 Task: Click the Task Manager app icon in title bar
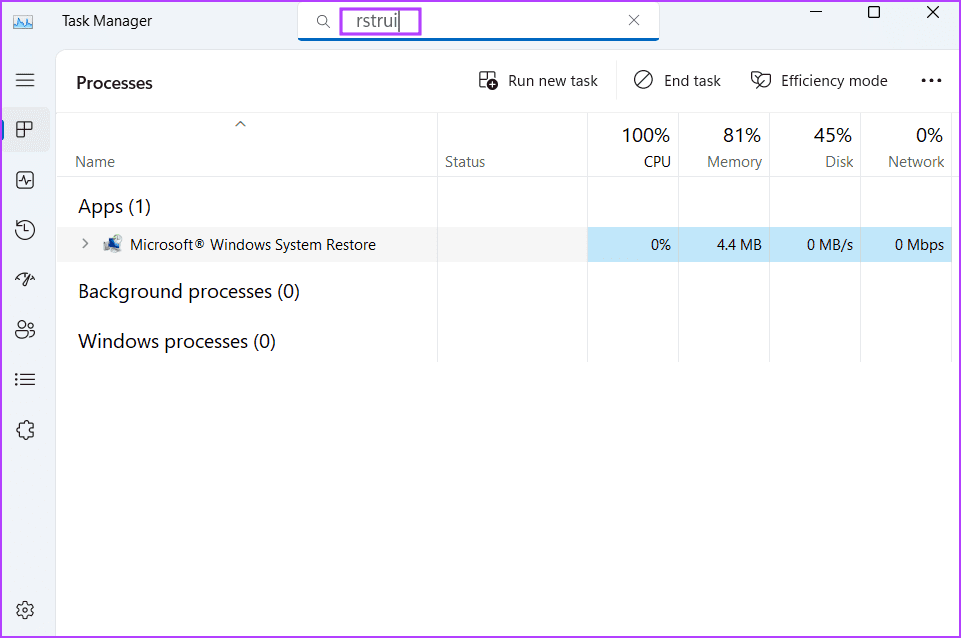(23, 22)
